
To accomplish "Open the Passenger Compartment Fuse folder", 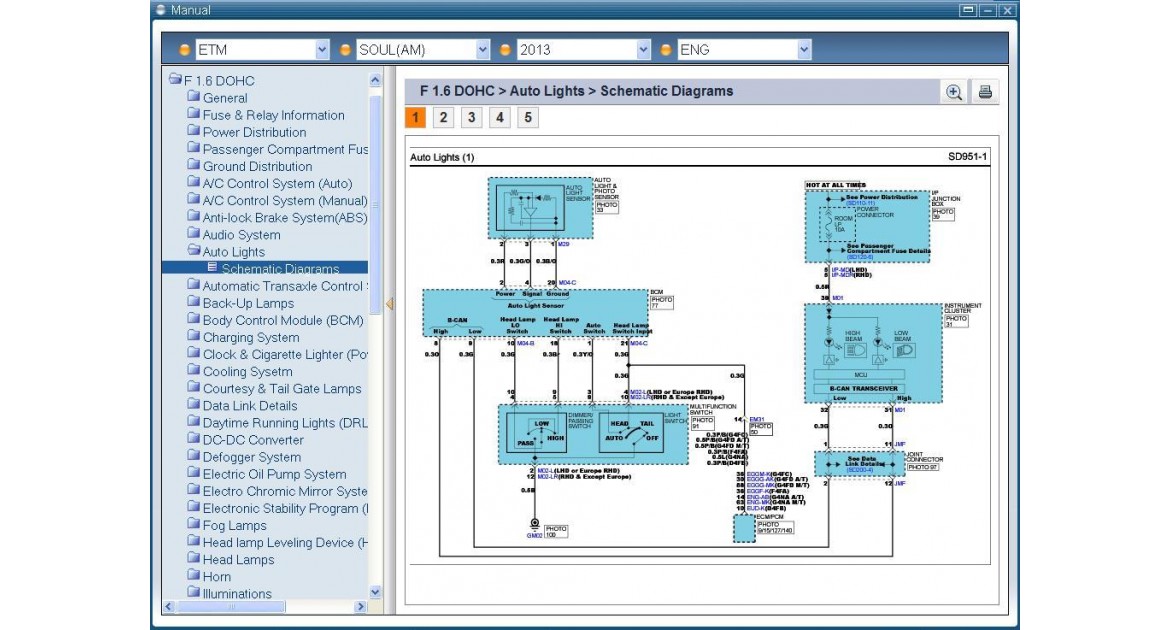I will pos(277,149).
